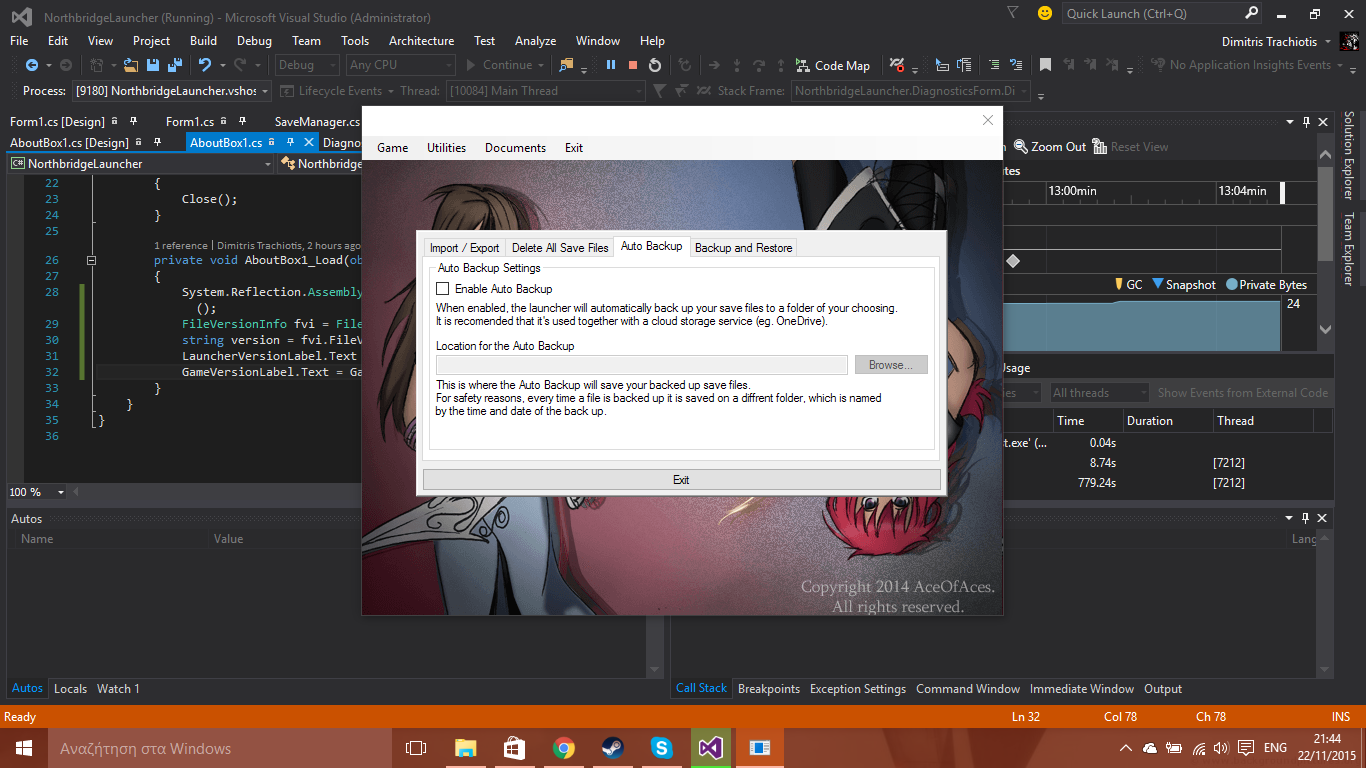This screenshot has width=1366, height=768.
Task: Open the Team Explorer side tab
Action: click(x=1348, y=249)
